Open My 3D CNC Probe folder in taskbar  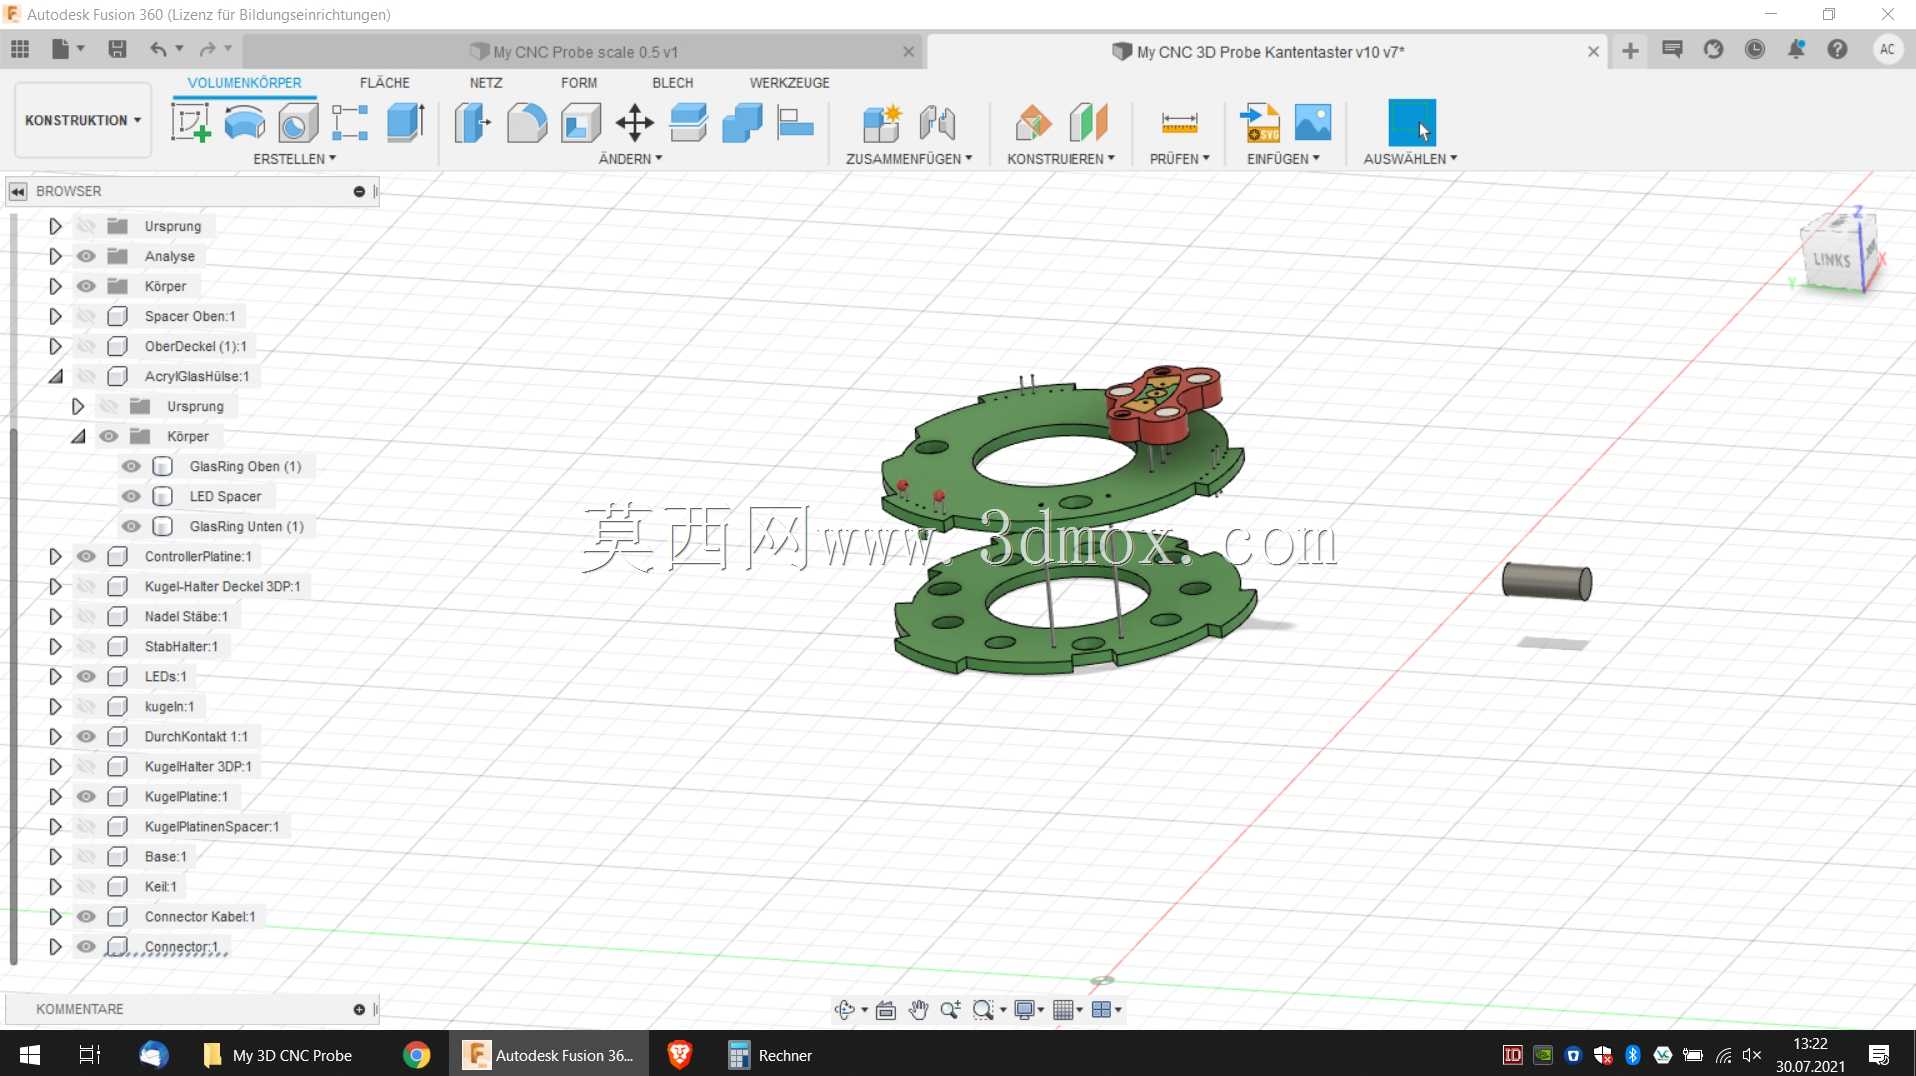pyautogui.click(x=278, y=1055)
